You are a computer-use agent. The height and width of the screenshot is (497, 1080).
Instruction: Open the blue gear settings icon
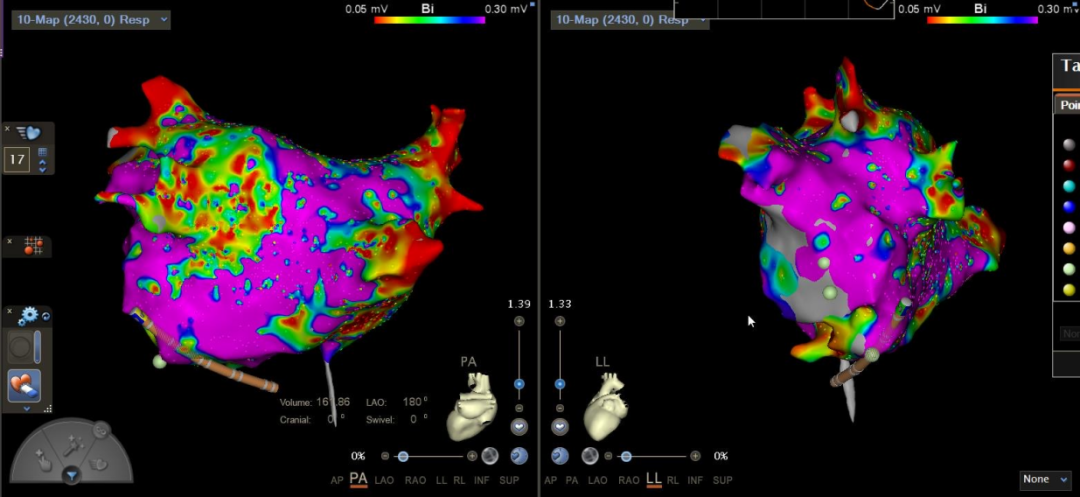tap(28, 315)
